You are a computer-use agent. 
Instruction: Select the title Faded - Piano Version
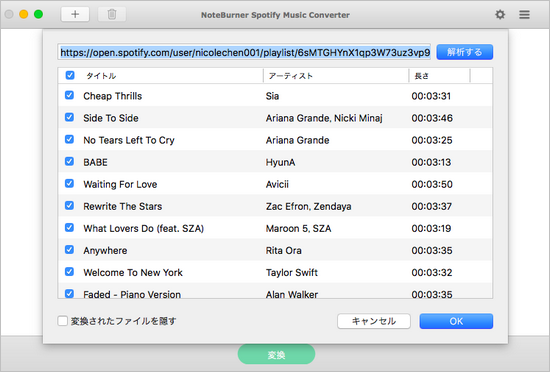(x=132, y=295)
